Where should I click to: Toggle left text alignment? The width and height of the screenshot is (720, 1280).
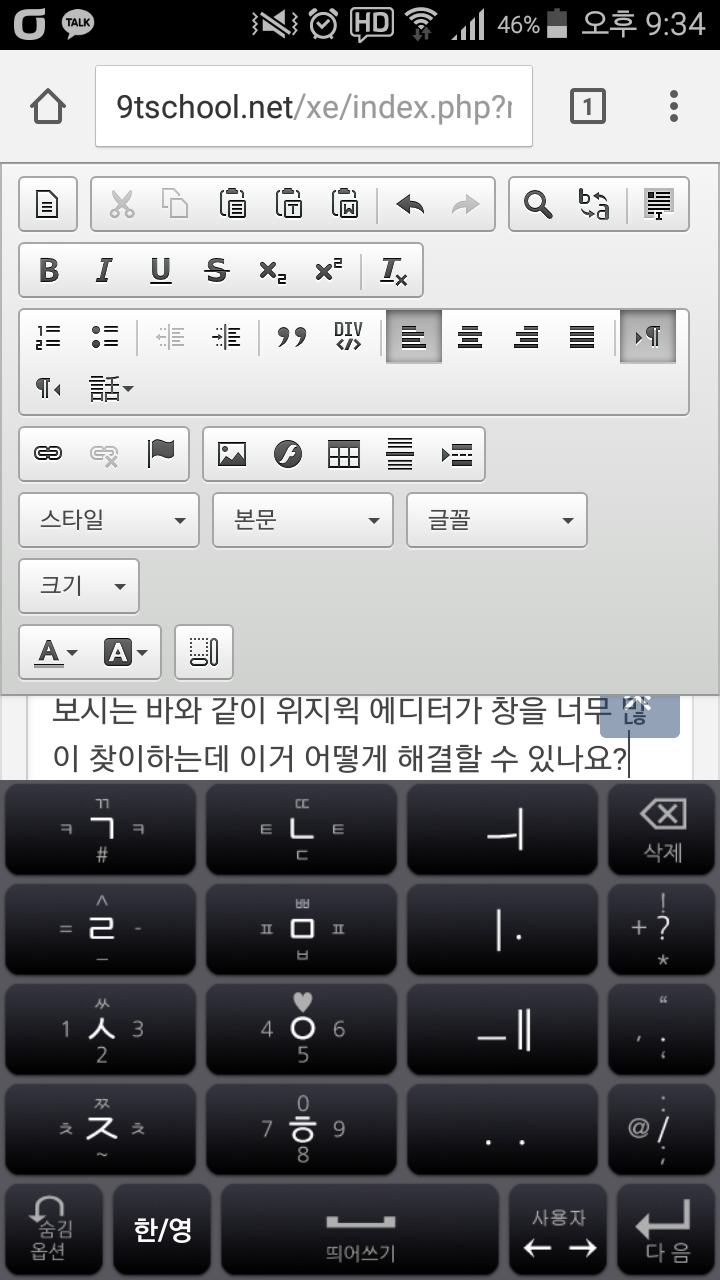click(414, 337)
